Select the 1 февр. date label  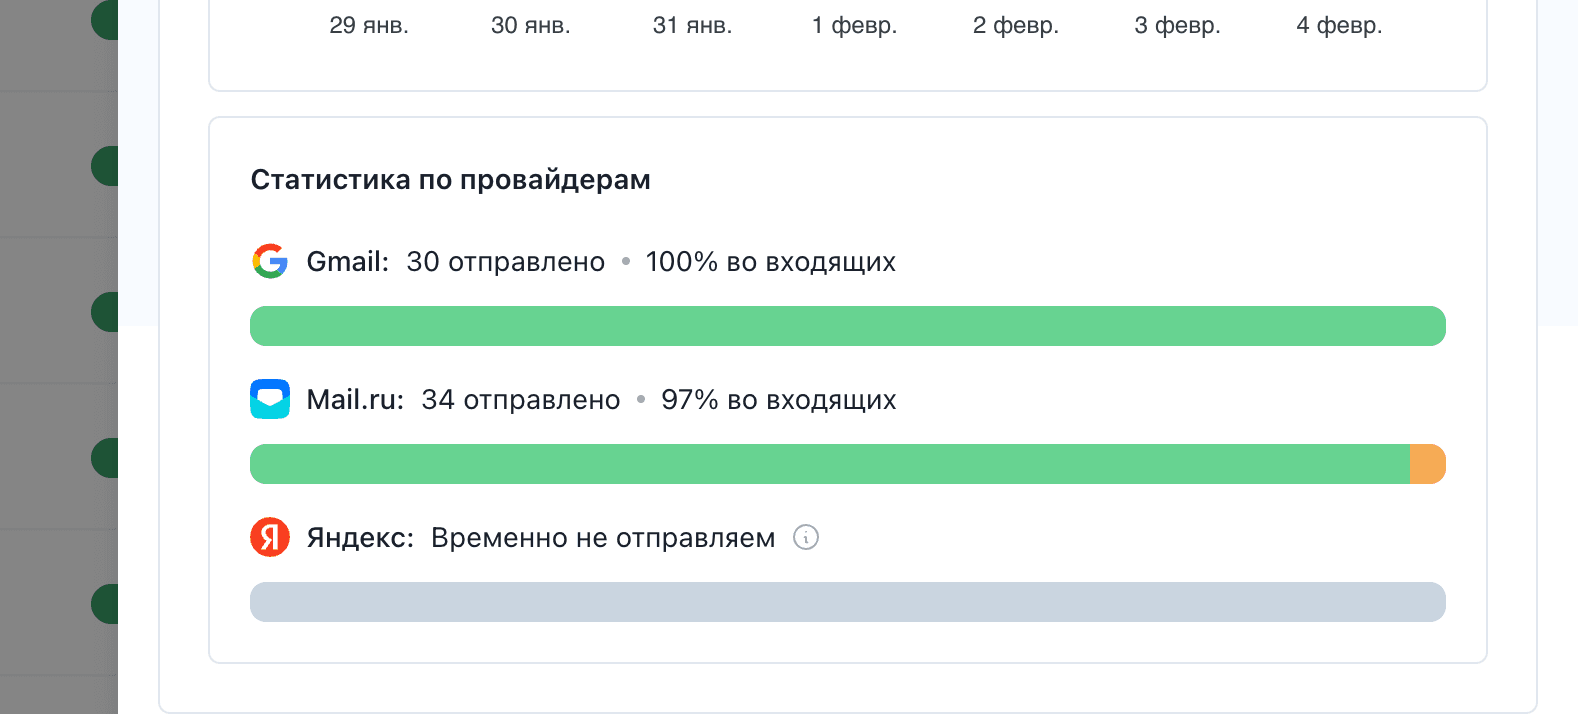(x=854, y=25)
